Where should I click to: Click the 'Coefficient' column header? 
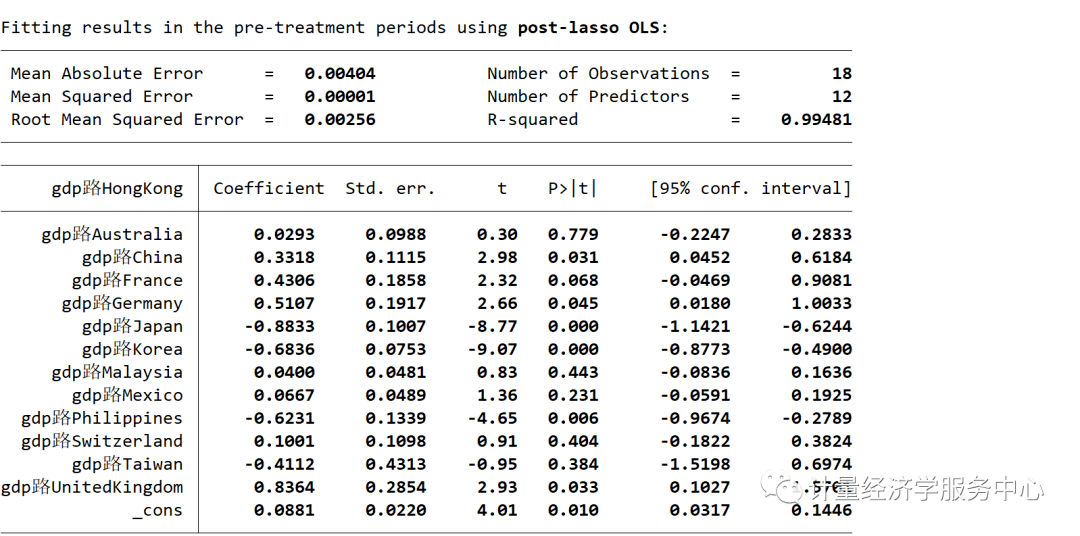268,189
